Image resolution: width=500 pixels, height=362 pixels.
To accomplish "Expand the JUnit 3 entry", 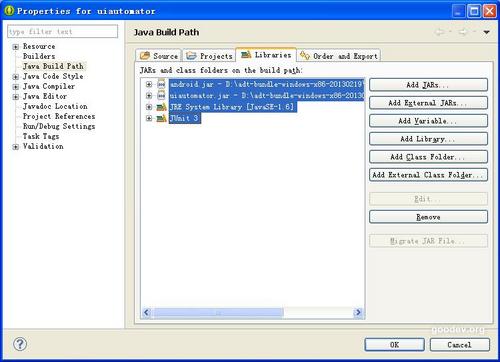I will (x=149, y=118).
